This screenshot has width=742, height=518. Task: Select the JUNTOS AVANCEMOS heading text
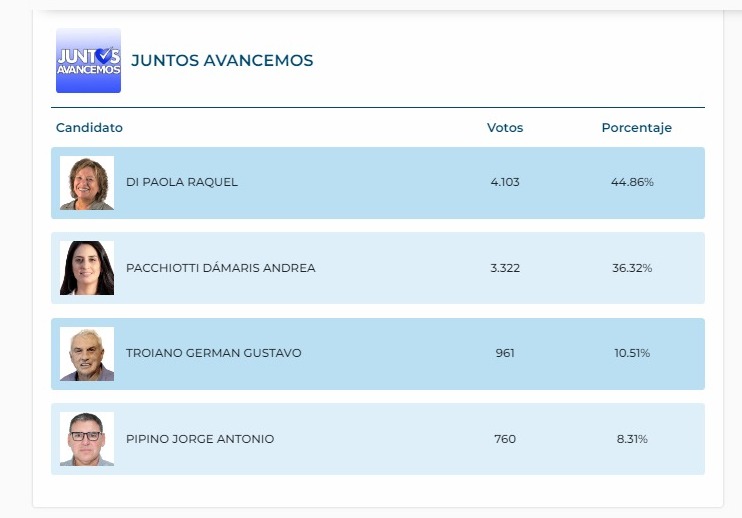pyautogui.click(x=222, y=61)
